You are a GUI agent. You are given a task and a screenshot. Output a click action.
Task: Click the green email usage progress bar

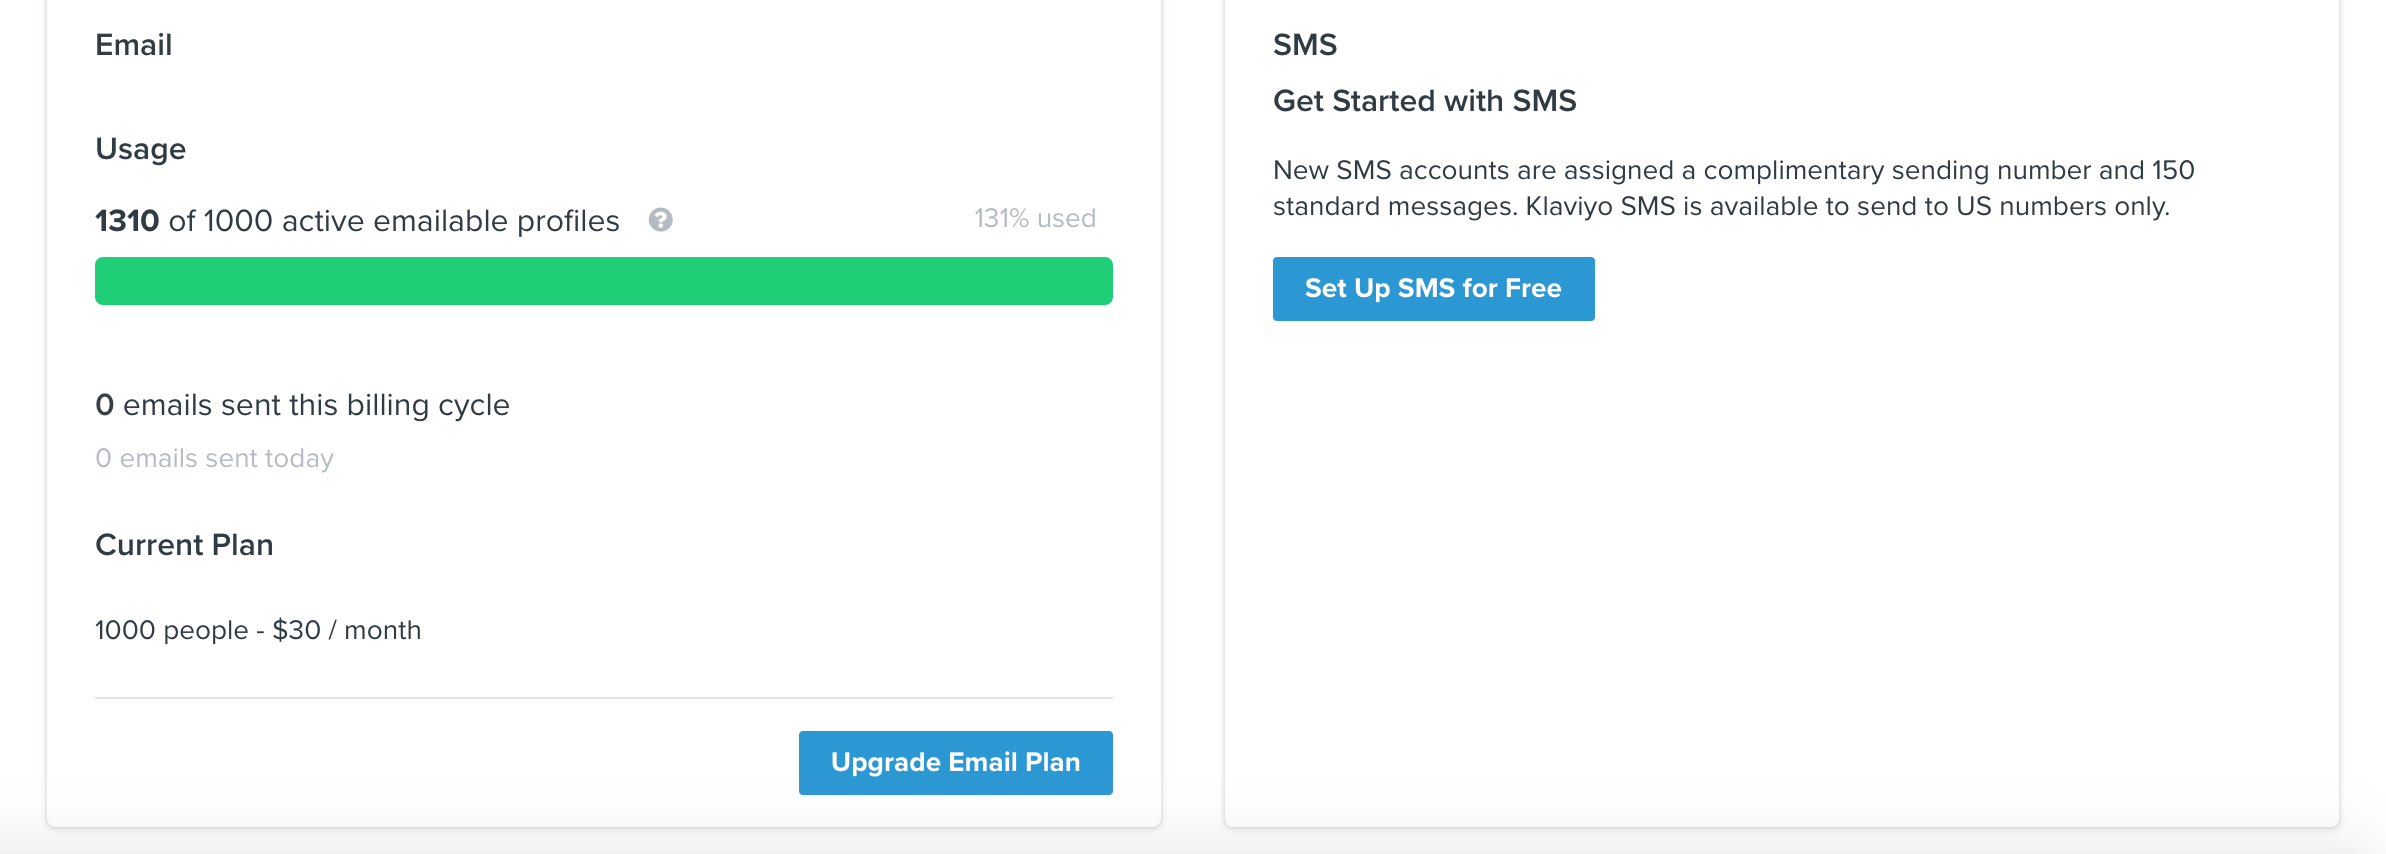pyautogui.click(x=603, y=281)
